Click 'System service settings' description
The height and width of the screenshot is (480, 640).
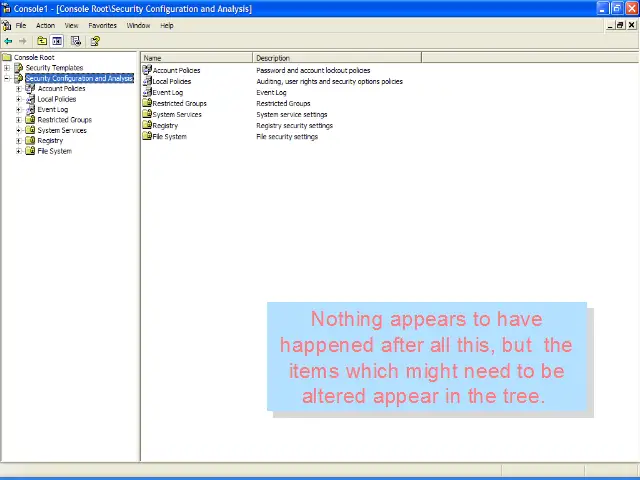coord(292,114)
